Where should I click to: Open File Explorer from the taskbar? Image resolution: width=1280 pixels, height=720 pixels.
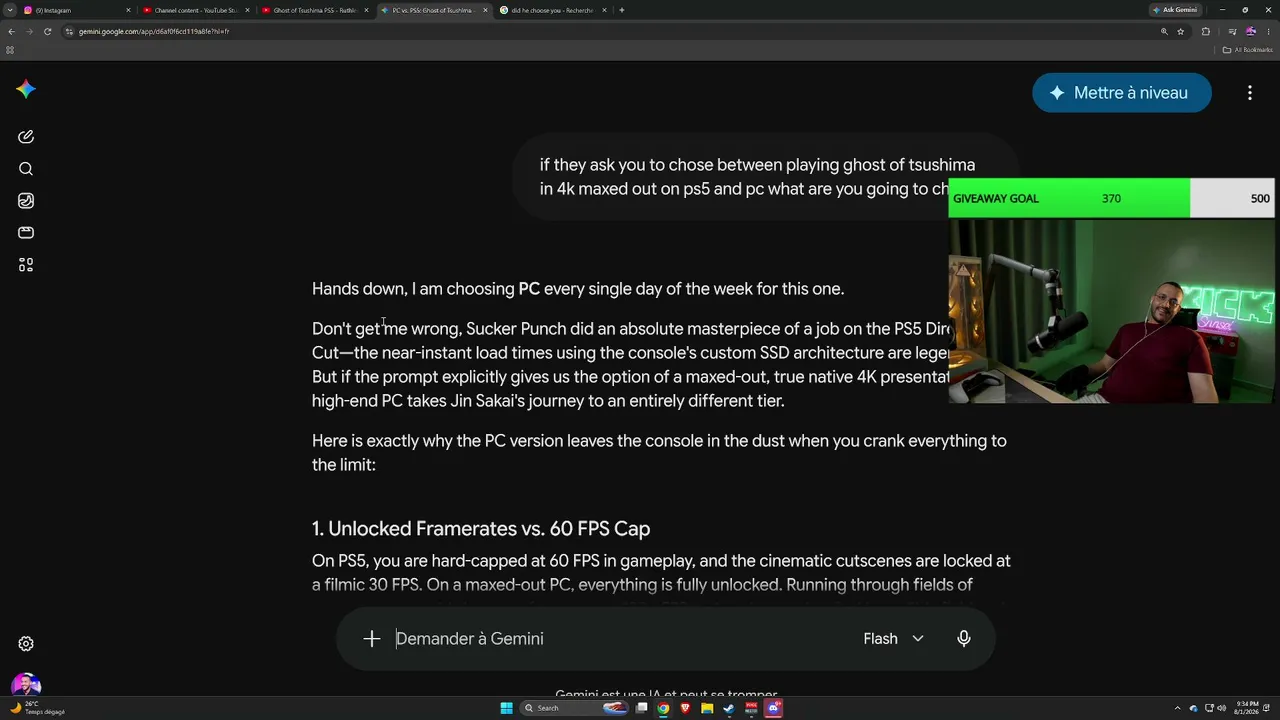[x=707, y=708]
